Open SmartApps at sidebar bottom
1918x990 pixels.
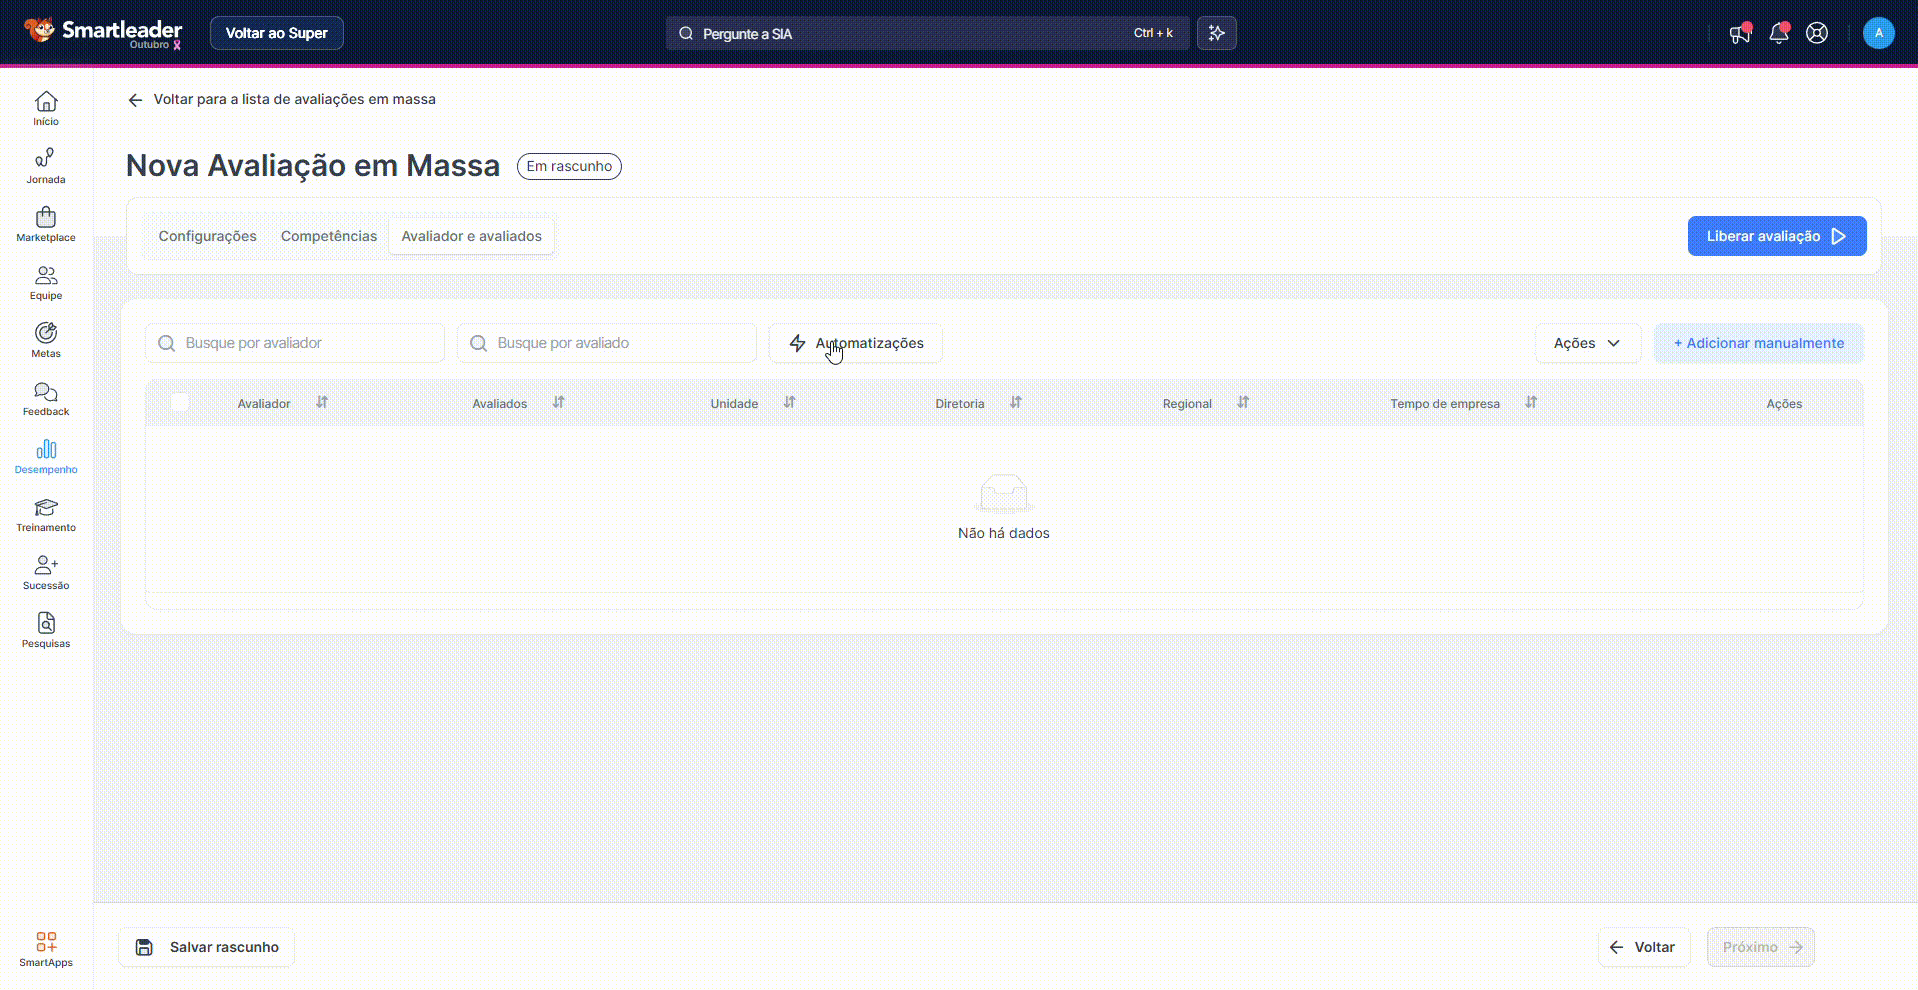point(45,948)
